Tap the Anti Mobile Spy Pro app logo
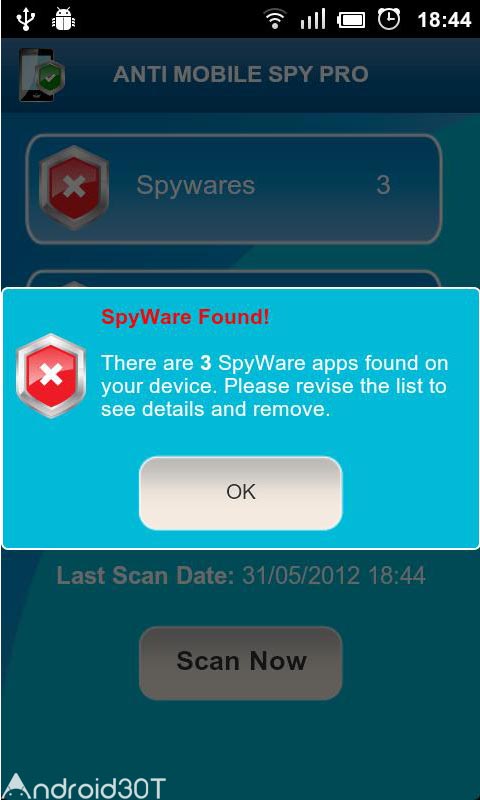 click(41, 75)
